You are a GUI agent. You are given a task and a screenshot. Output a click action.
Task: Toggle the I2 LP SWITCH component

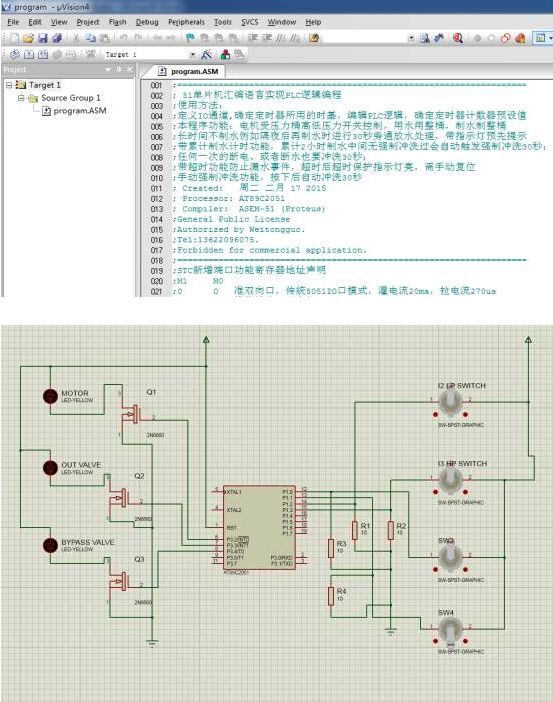(450, 402)
